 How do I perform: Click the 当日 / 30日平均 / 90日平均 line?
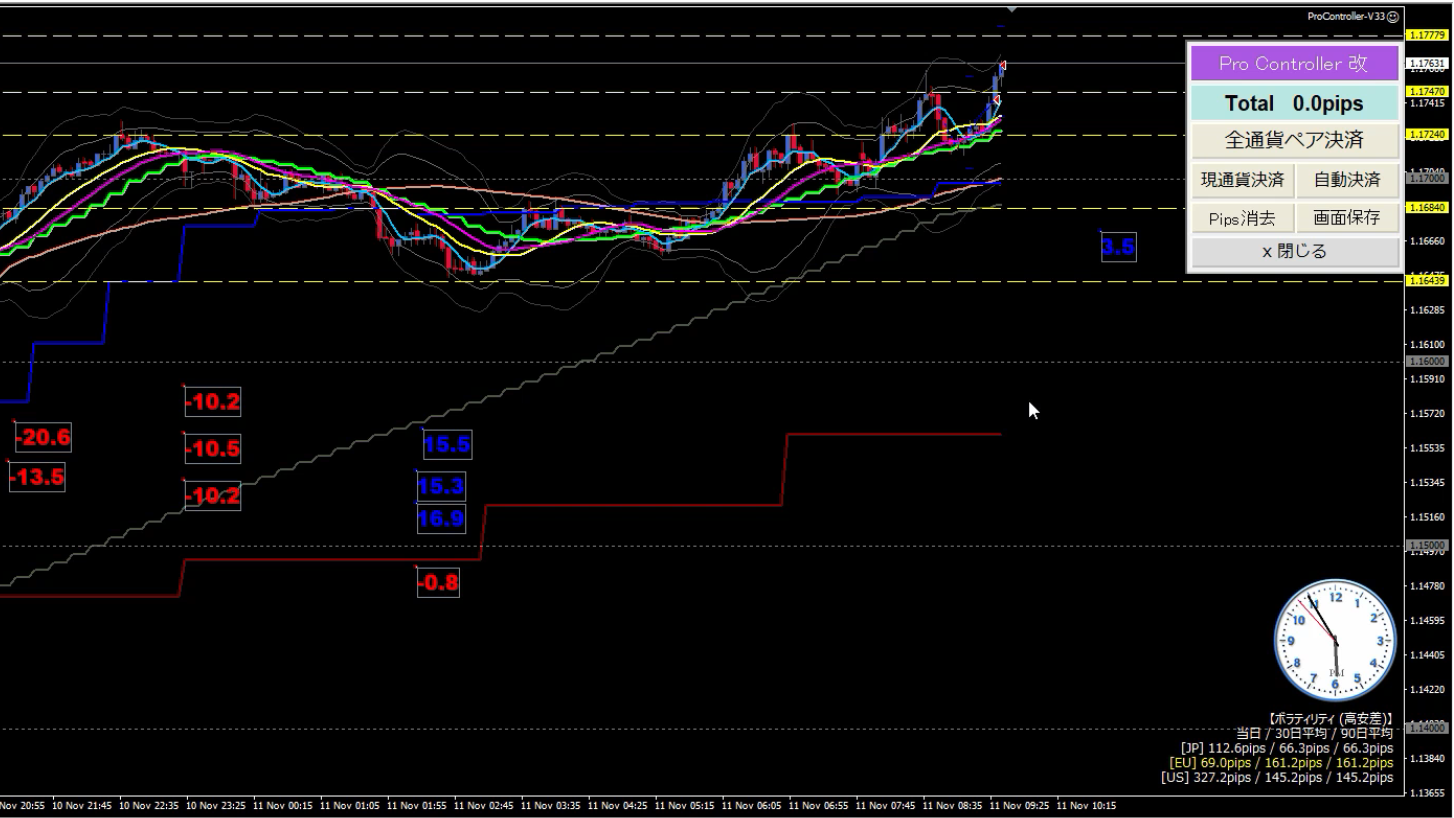click(x=1314, y=733)
